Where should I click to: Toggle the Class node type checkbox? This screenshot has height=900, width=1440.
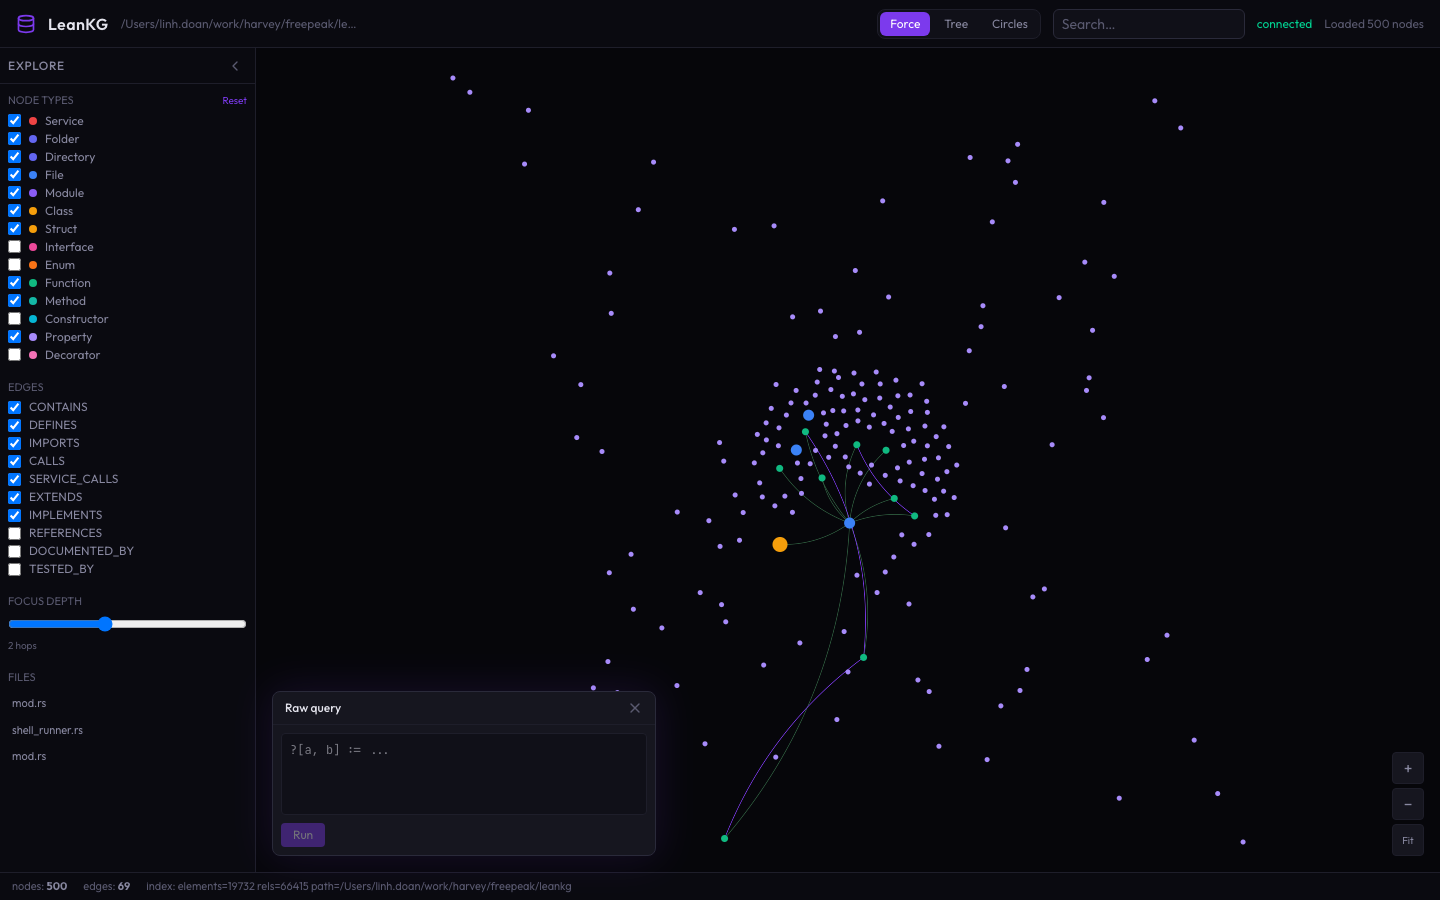tap(15, 211)
